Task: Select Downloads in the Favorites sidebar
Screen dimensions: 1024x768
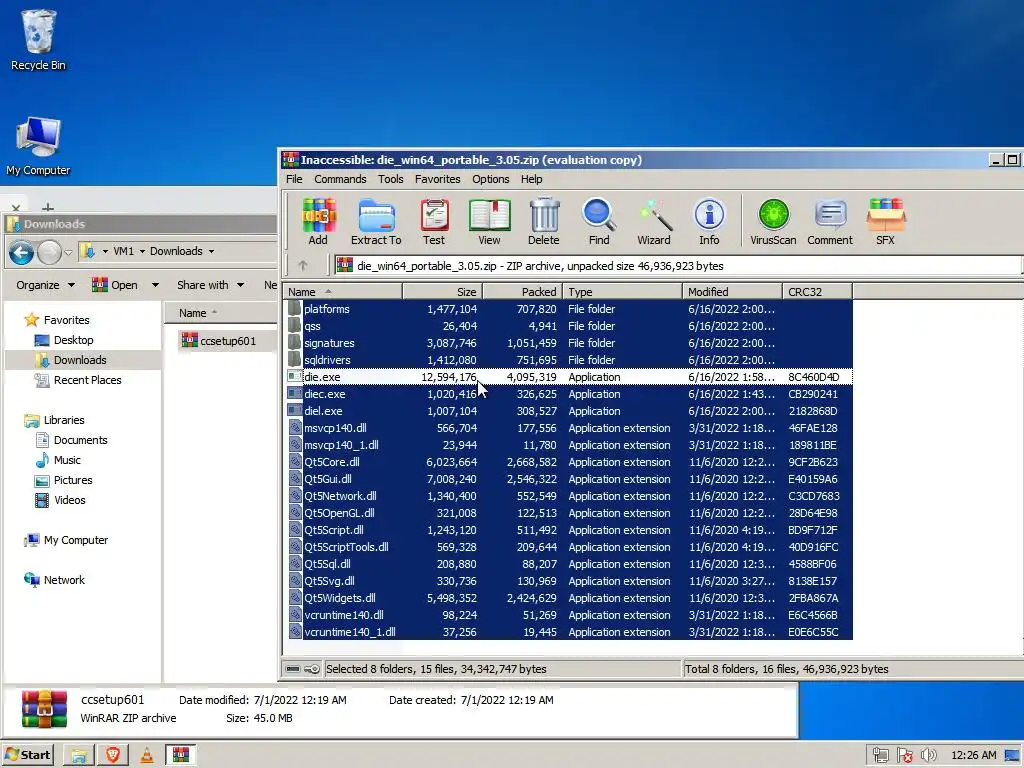Action: pos(80,360)
